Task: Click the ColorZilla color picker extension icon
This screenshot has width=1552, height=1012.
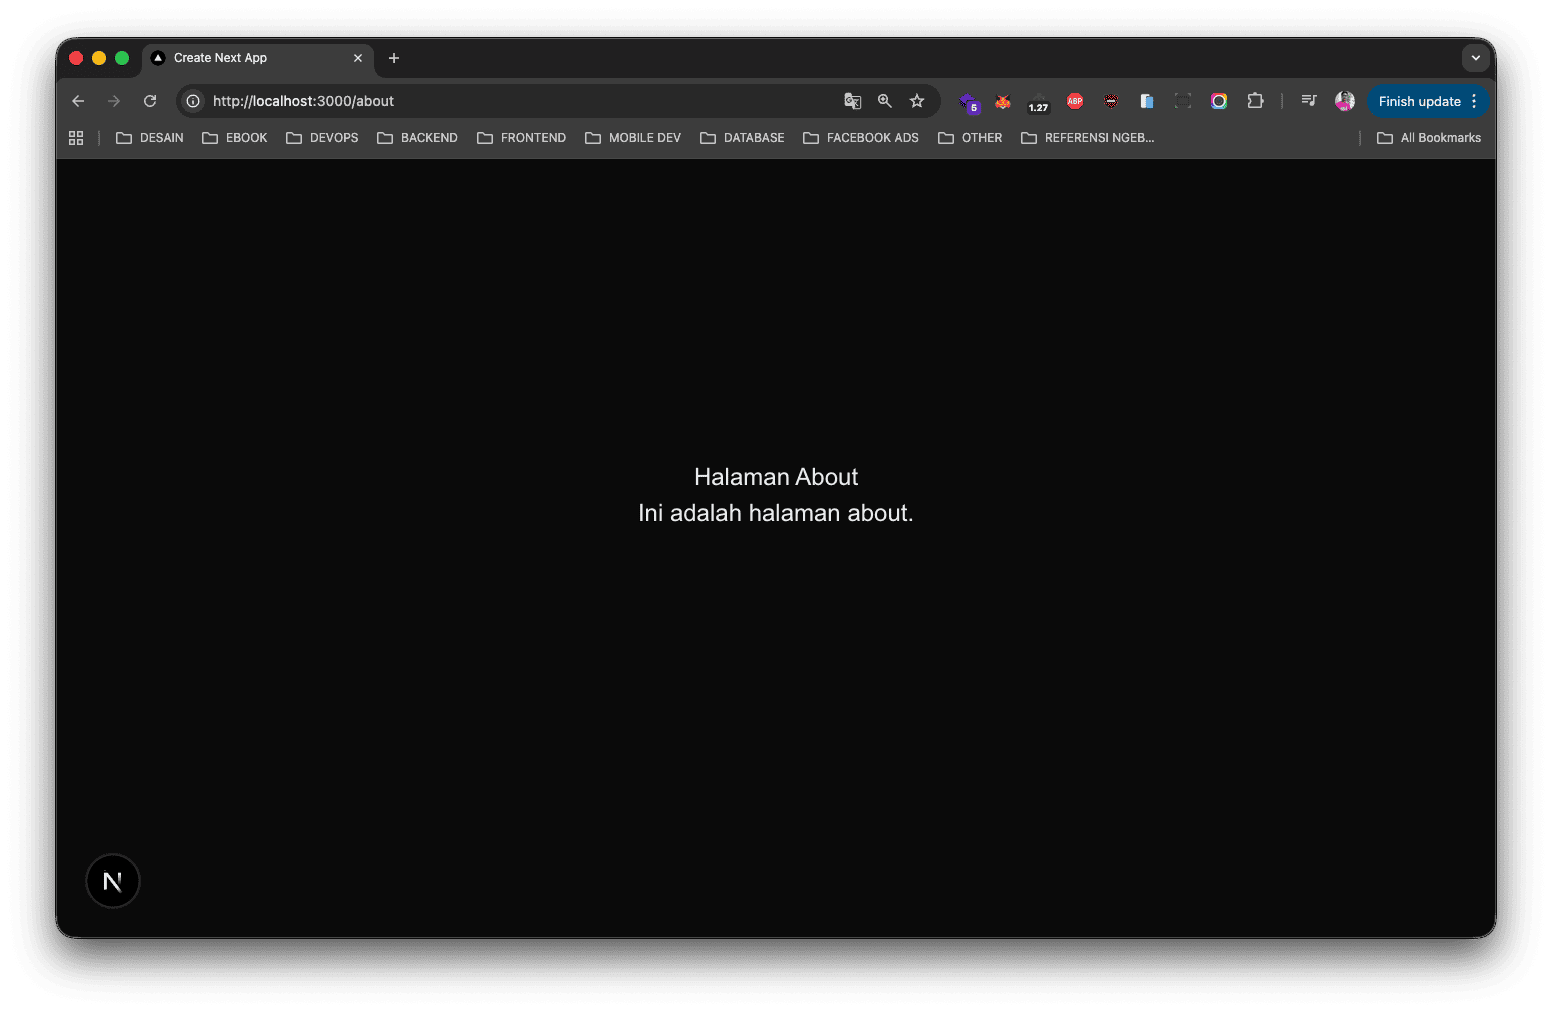Action: (1218, 101)
